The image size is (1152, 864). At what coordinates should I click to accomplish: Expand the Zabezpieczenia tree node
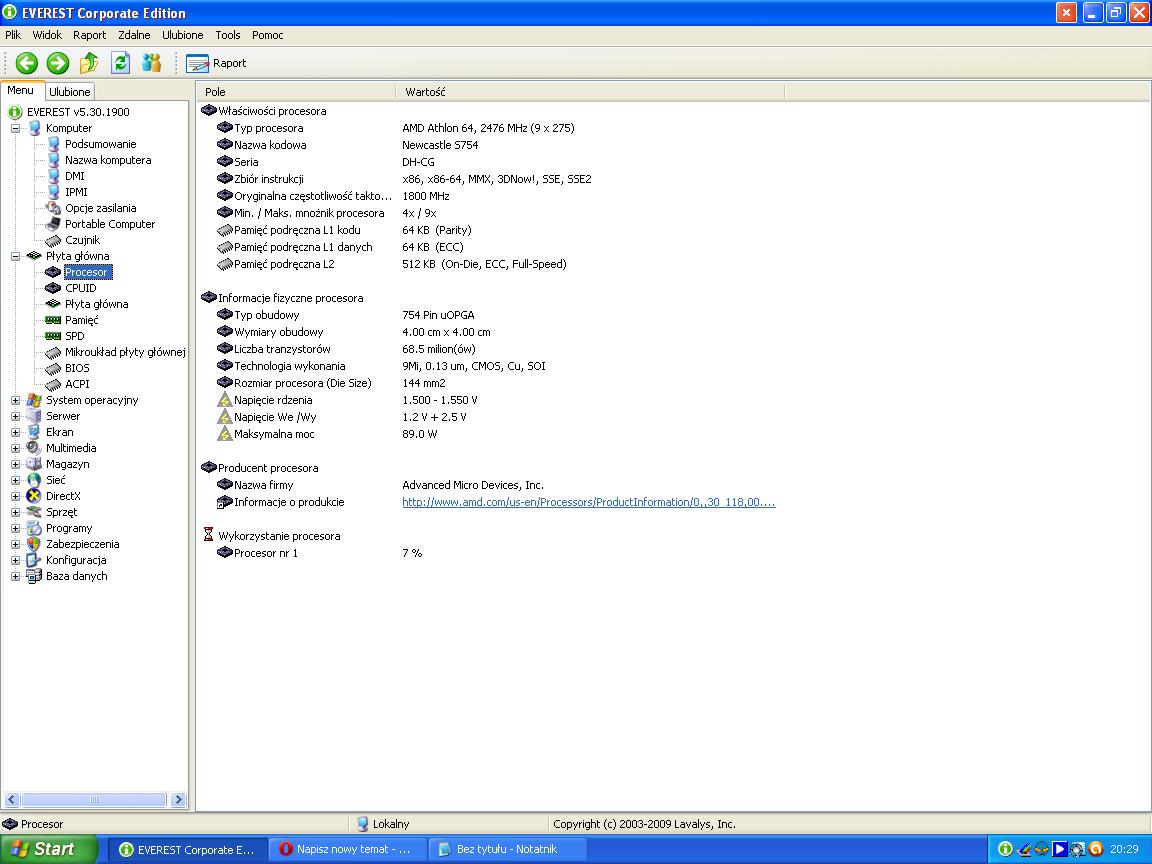15,544
